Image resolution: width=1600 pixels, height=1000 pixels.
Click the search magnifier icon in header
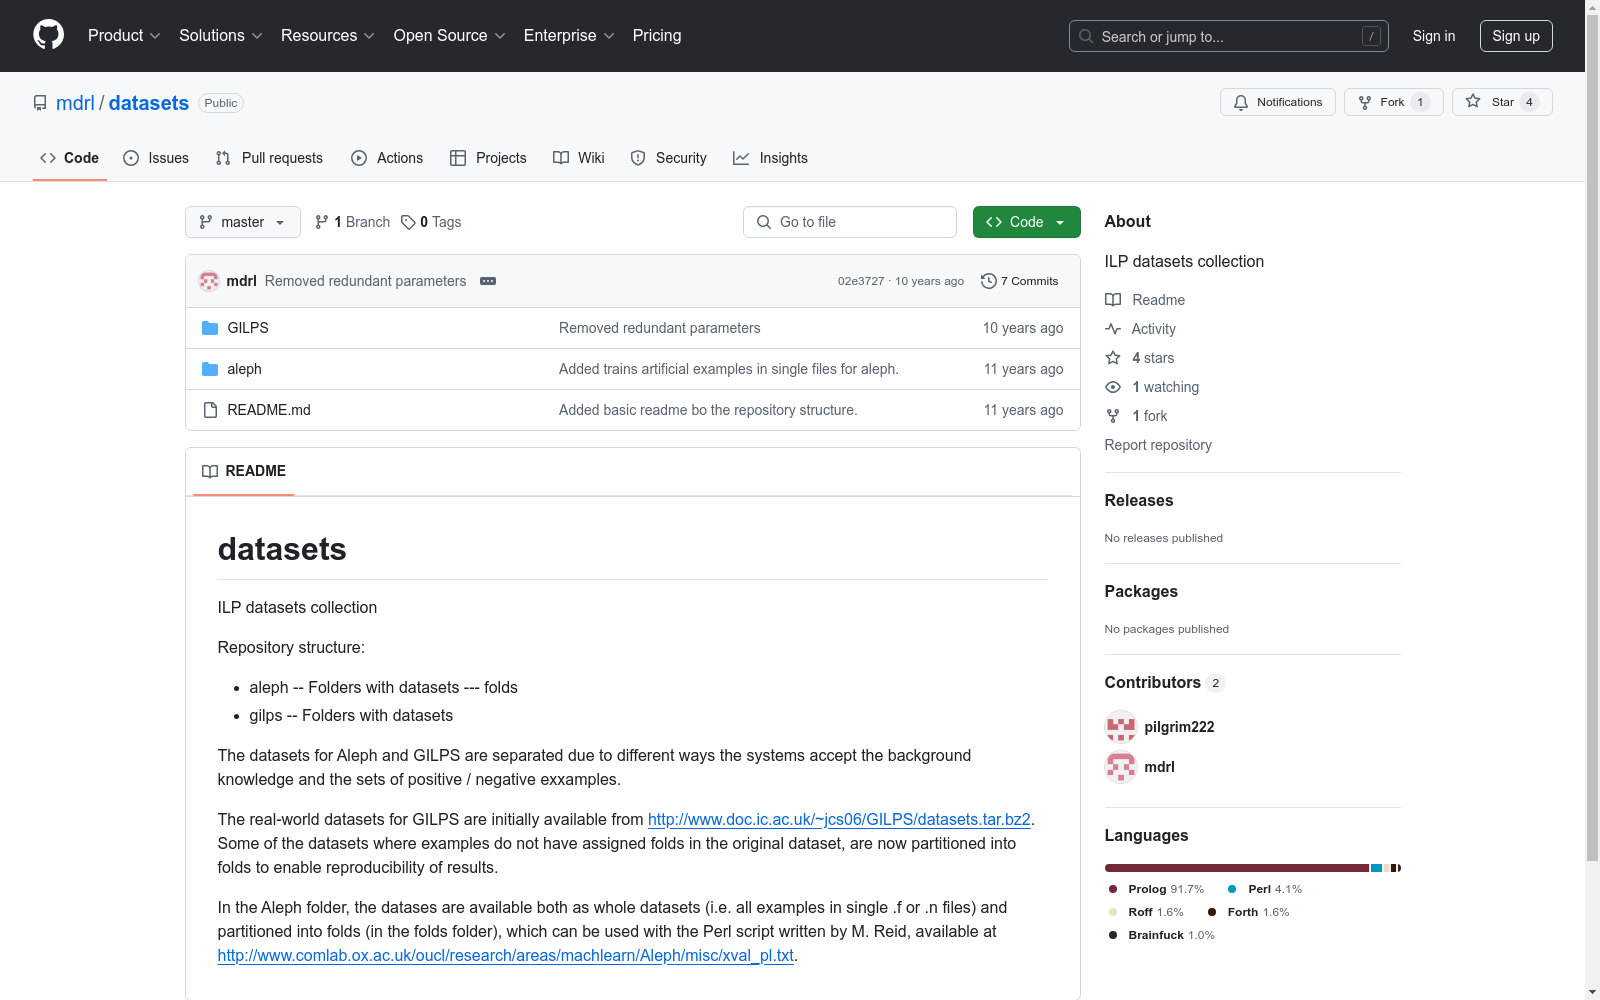pyautogui.click(x=1086, y=36)
